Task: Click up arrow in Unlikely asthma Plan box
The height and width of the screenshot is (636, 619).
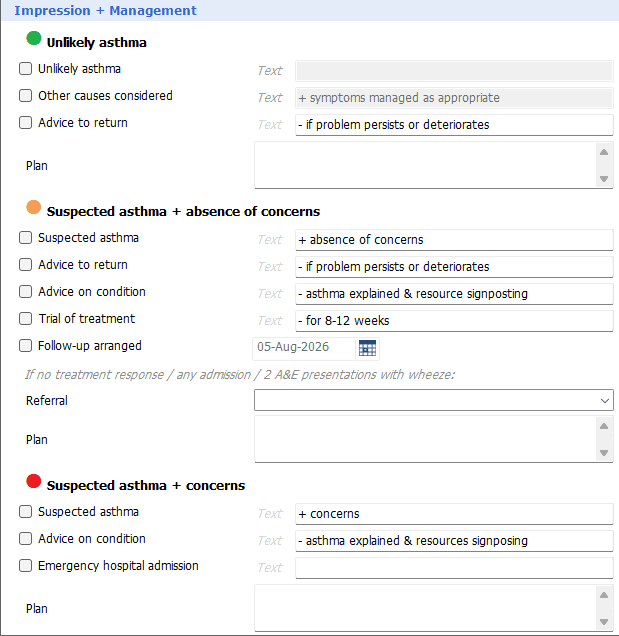Action: coord(604,152)
